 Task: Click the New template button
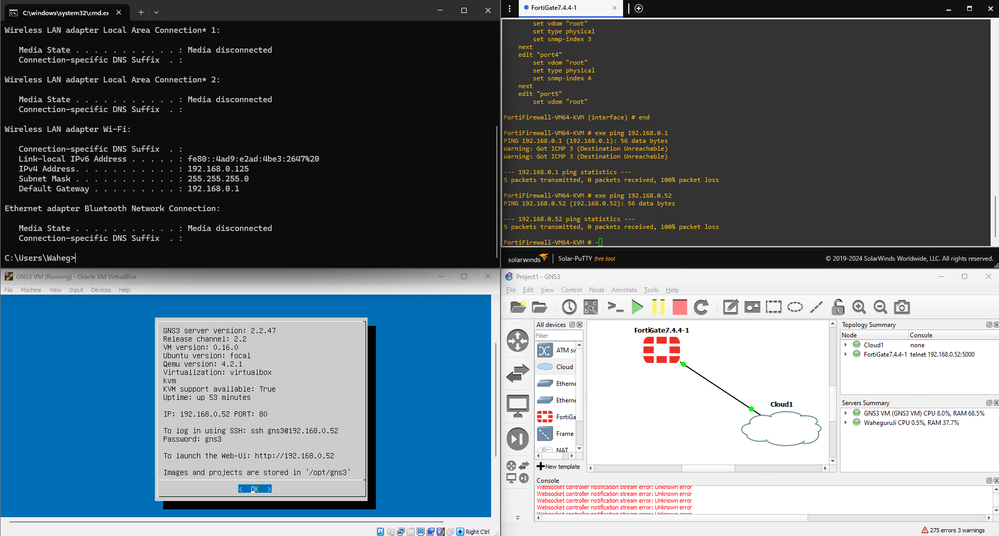pos(558,467)
